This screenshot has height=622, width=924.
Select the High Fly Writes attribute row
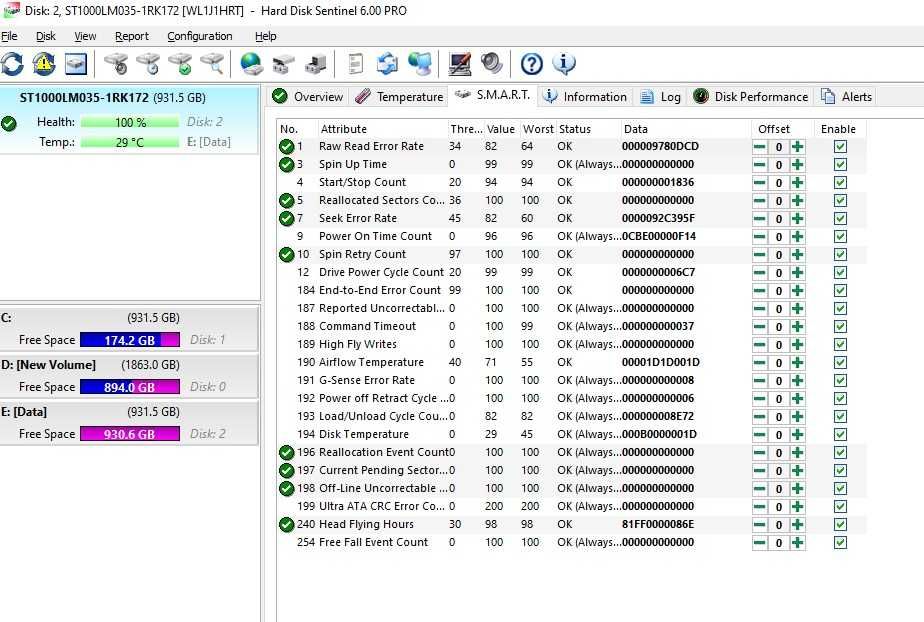coord(572,345)
